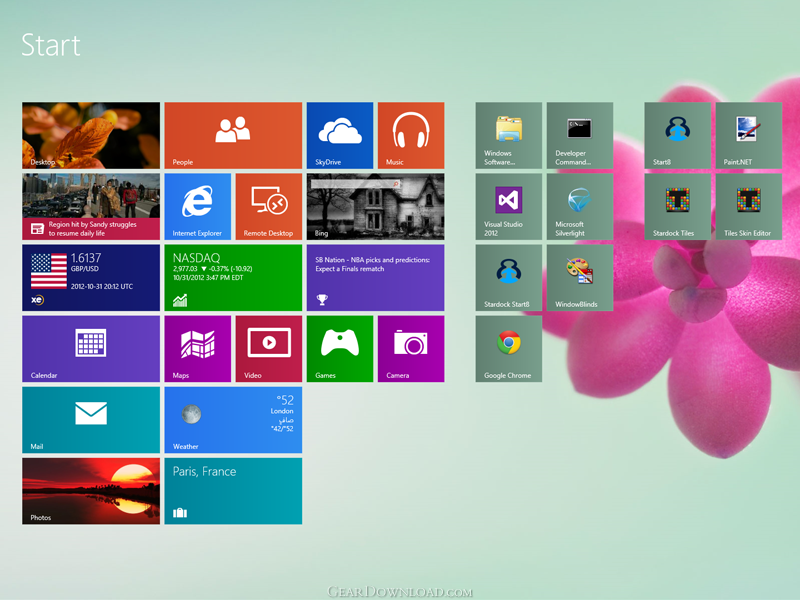Launch the Stardock Start8 tile
The image size is (800, 600).
[x=509, y=278]
